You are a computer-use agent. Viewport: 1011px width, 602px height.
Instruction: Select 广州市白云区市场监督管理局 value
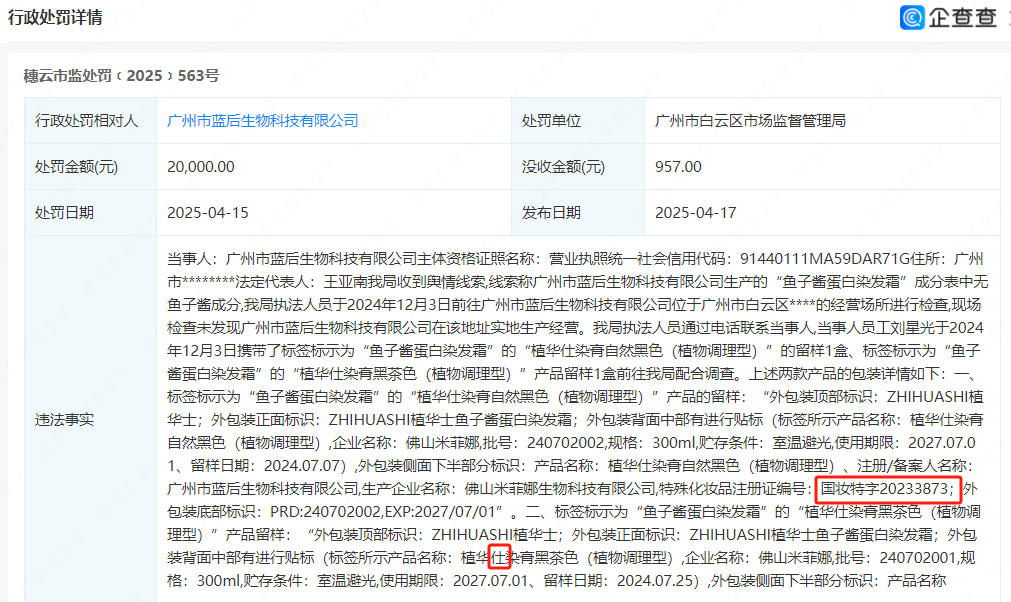coord(750,121)
